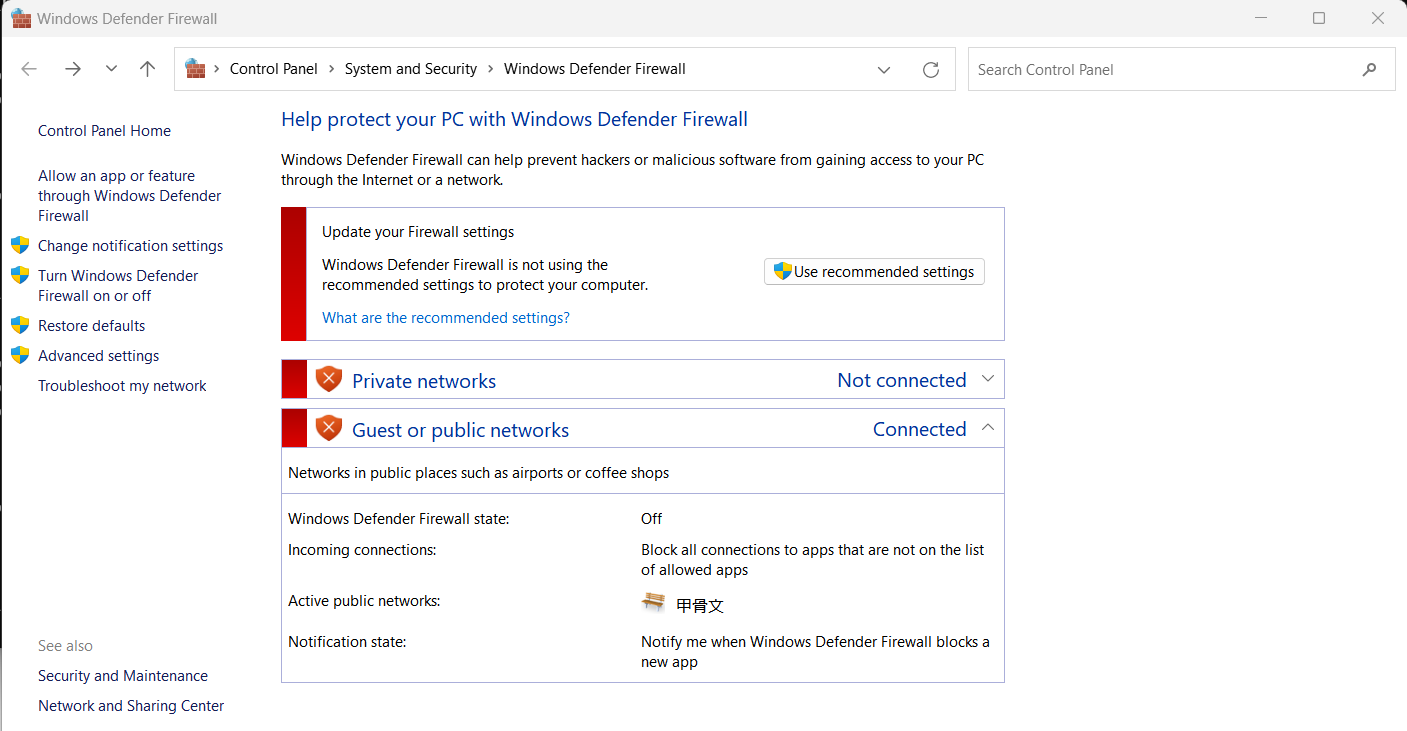Open Allow an app or feature link
The width and height of the screenshot is (1407, 731).
(x=130, y=196)
